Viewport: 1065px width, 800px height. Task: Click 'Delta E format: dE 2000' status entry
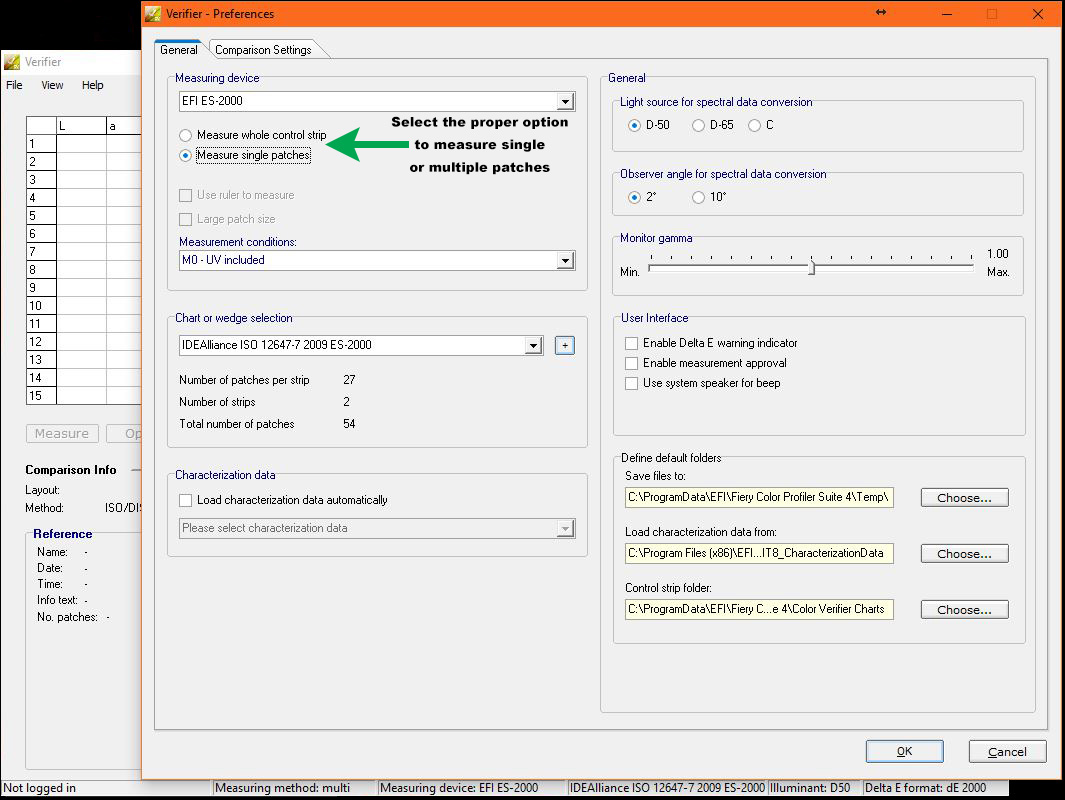[x=925, y=788]
